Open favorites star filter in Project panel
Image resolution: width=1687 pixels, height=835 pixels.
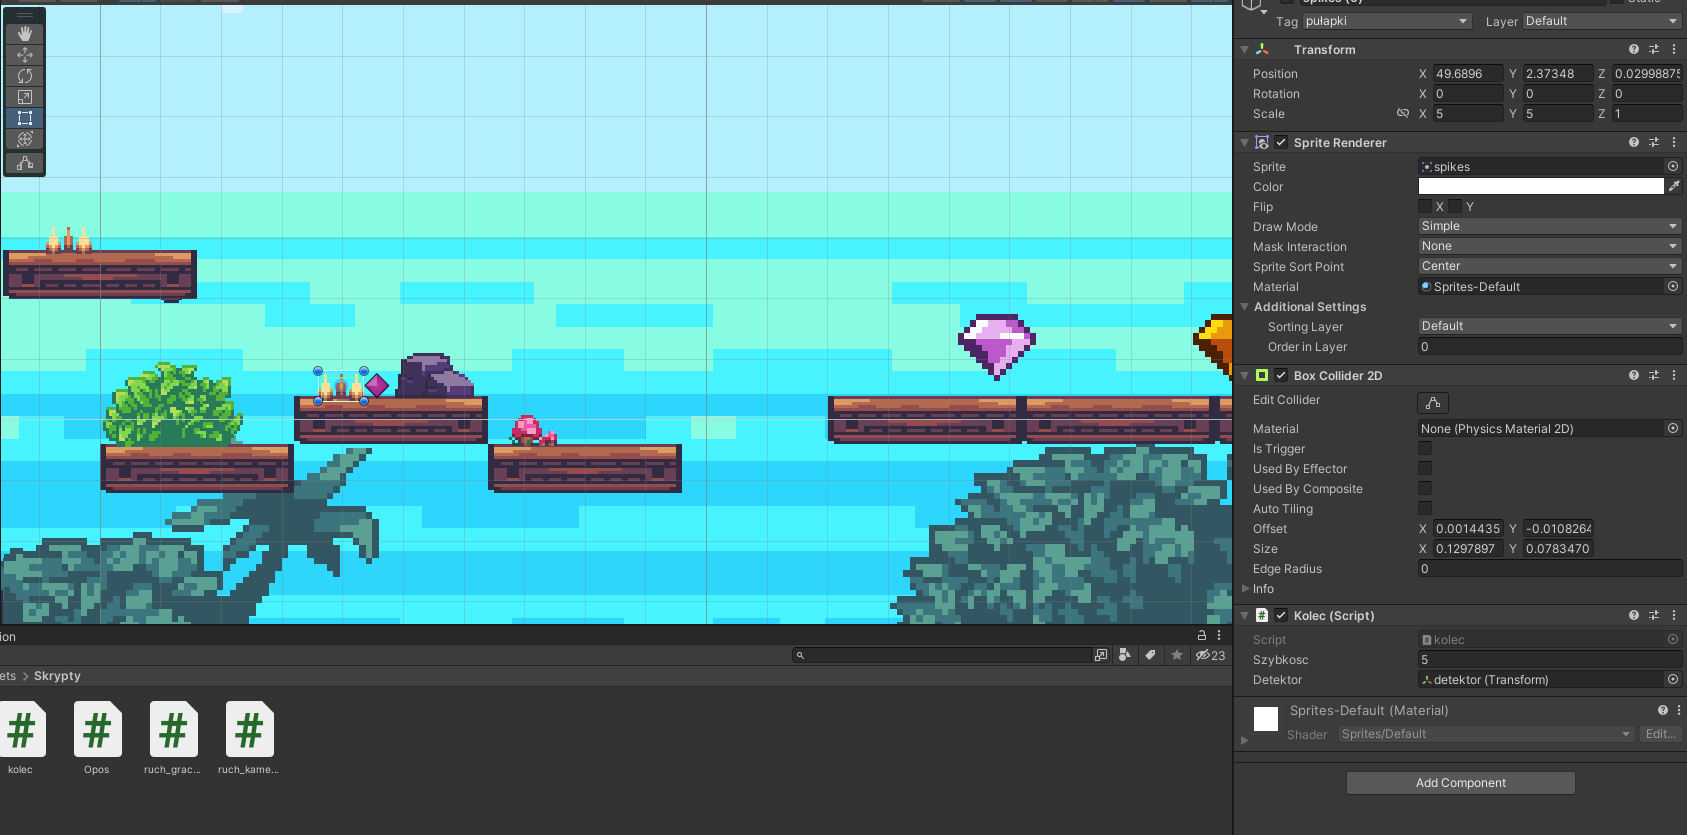point(1177,655)
